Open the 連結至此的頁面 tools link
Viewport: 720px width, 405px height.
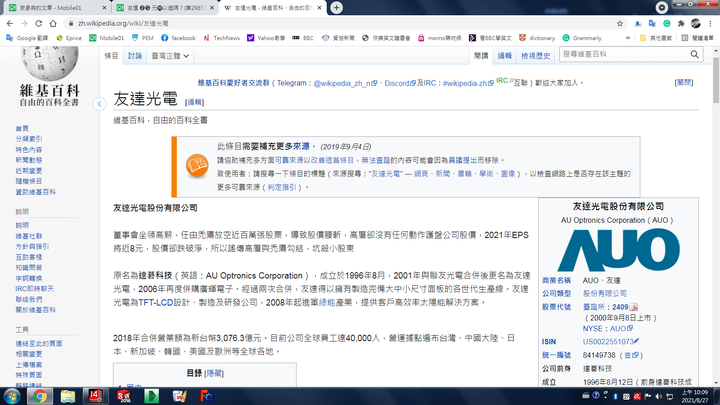click(x=39, y=343)
